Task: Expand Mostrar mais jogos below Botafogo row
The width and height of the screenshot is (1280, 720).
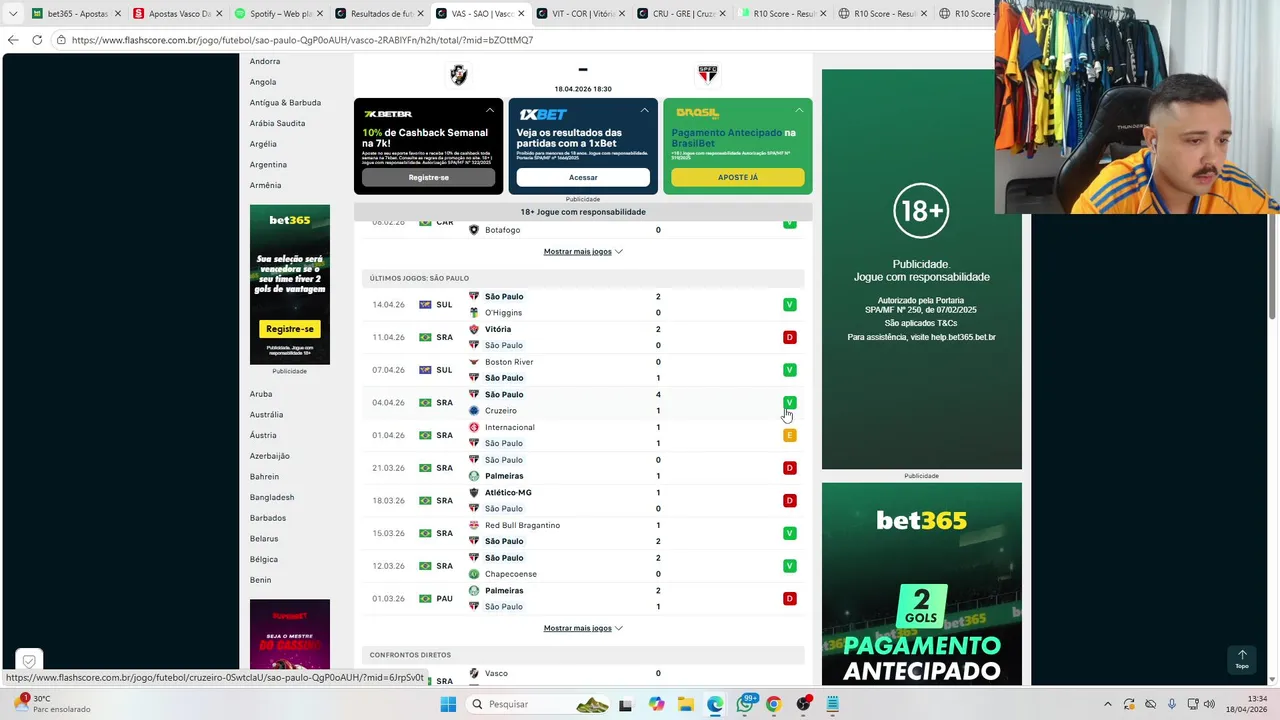Action: coord(583,251)
